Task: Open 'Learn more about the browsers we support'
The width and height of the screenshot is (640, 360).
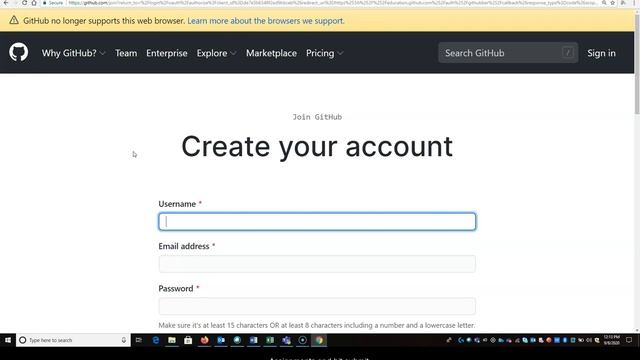Action: [x=266, y=21]
